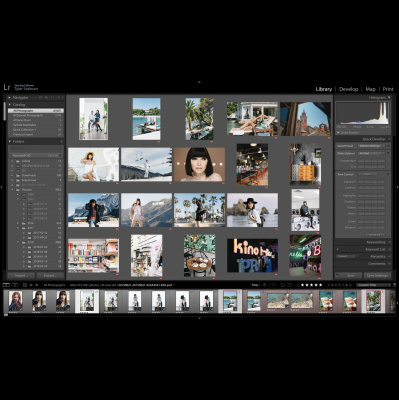Select the laundromat sitting person photo

pyautogui.click(x=305, y=210)
